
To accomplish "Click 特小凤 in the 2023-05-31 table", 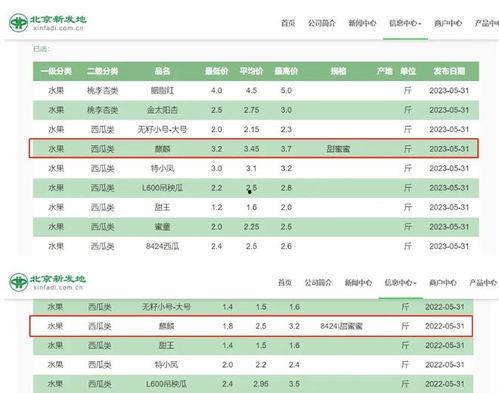I will [162, 168].
